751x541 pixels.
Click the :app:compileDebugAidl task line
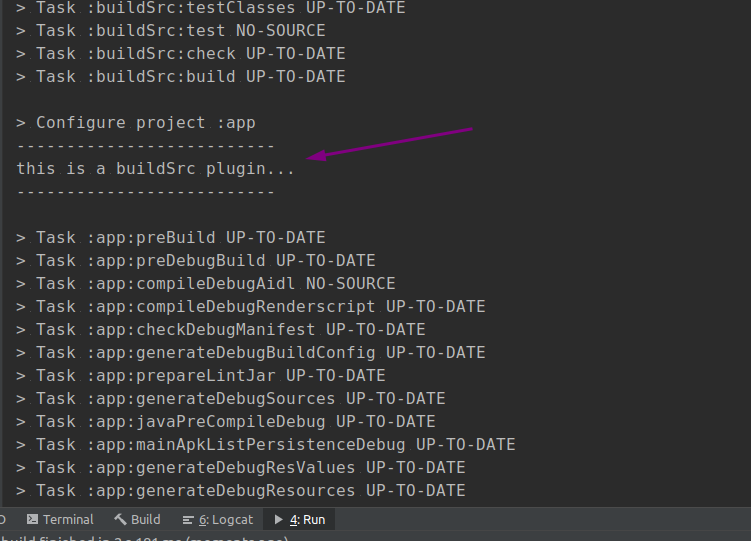click(205, 283)
